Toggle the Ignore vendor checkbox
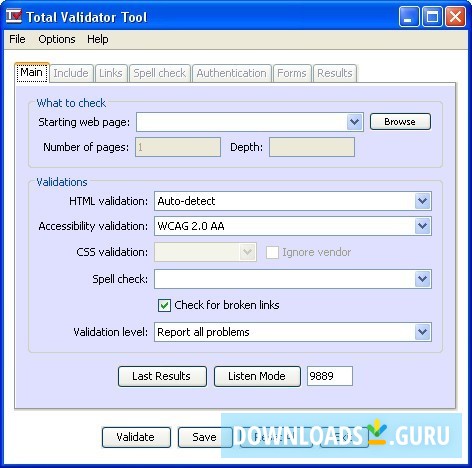 [272, 252]
